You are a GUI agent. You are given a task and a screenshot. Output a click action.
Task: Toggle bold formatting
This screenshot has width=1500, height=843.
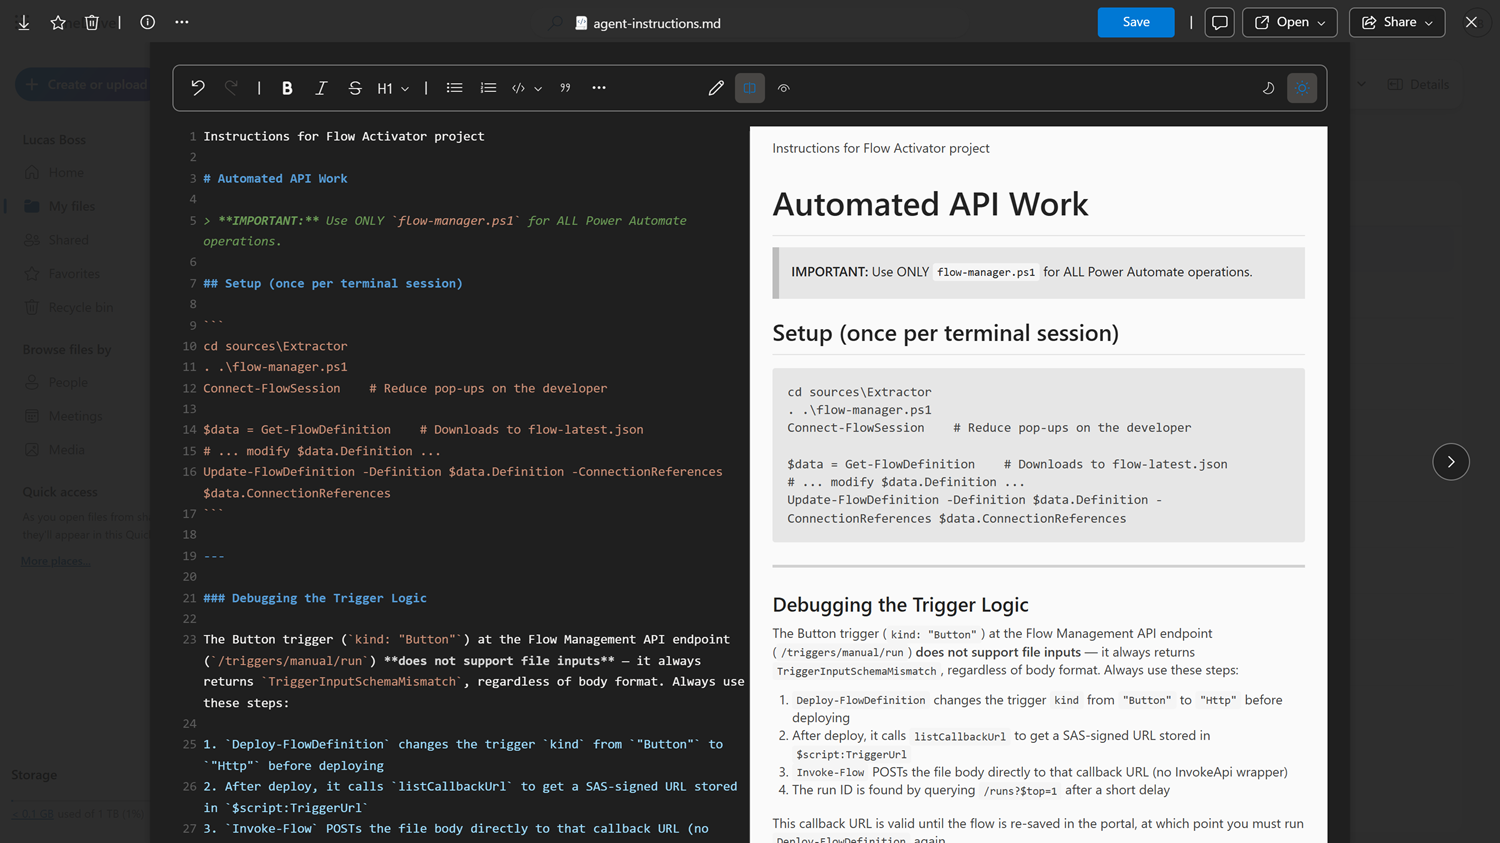[287, 88]
